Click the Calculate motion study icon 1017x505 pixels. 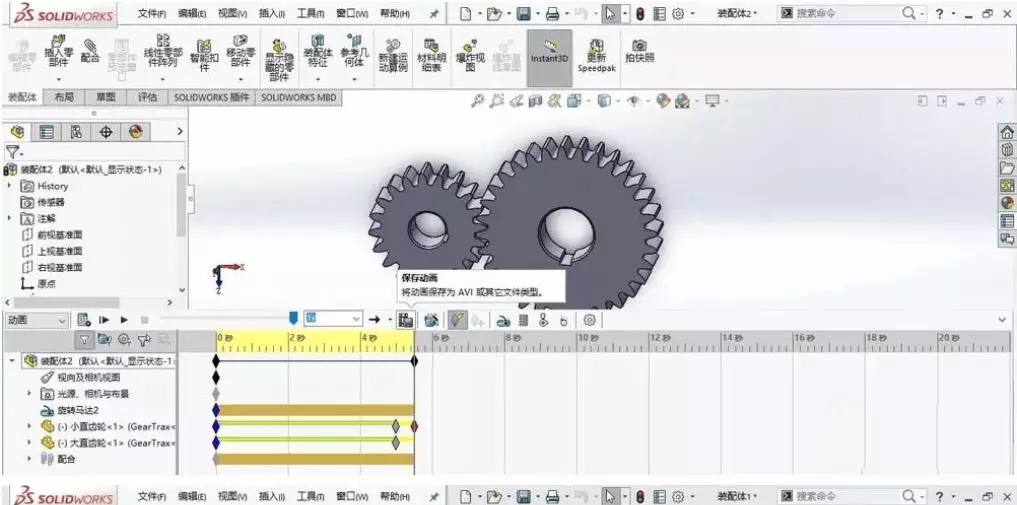[84, 320]
